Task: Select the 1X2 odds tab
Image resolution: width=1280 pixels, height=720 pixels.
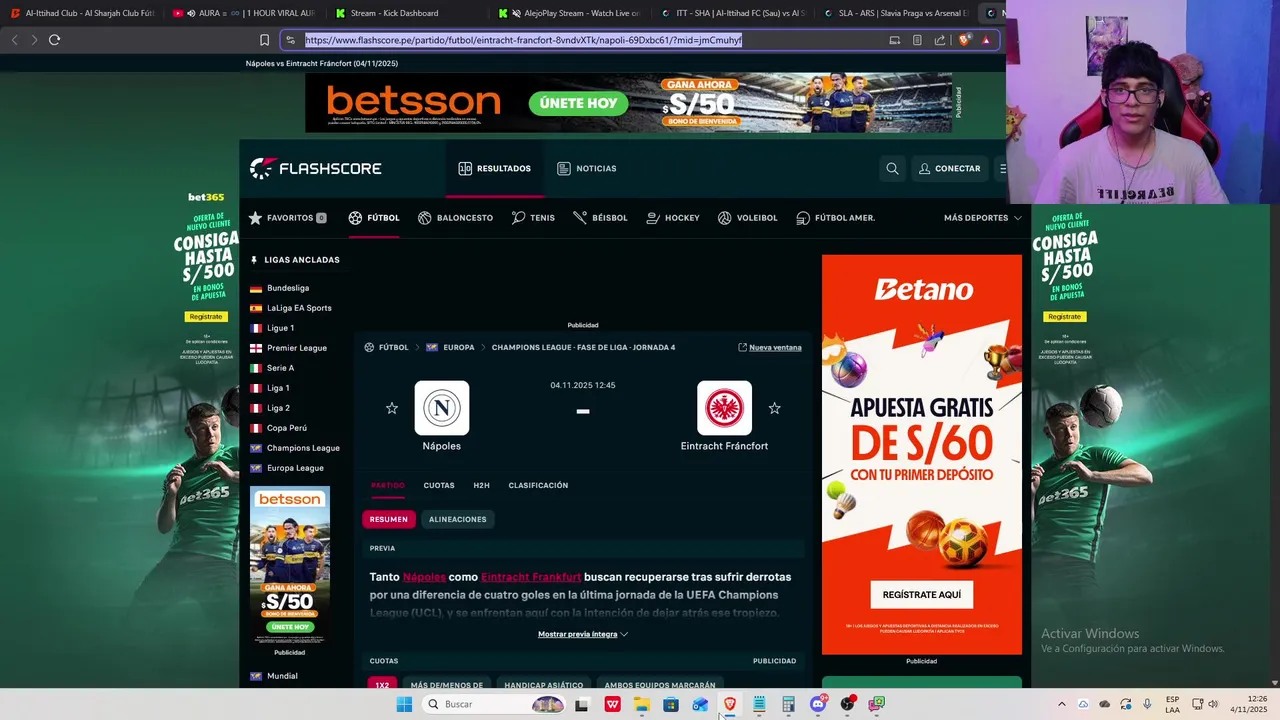Action: [x=382, y=685]
